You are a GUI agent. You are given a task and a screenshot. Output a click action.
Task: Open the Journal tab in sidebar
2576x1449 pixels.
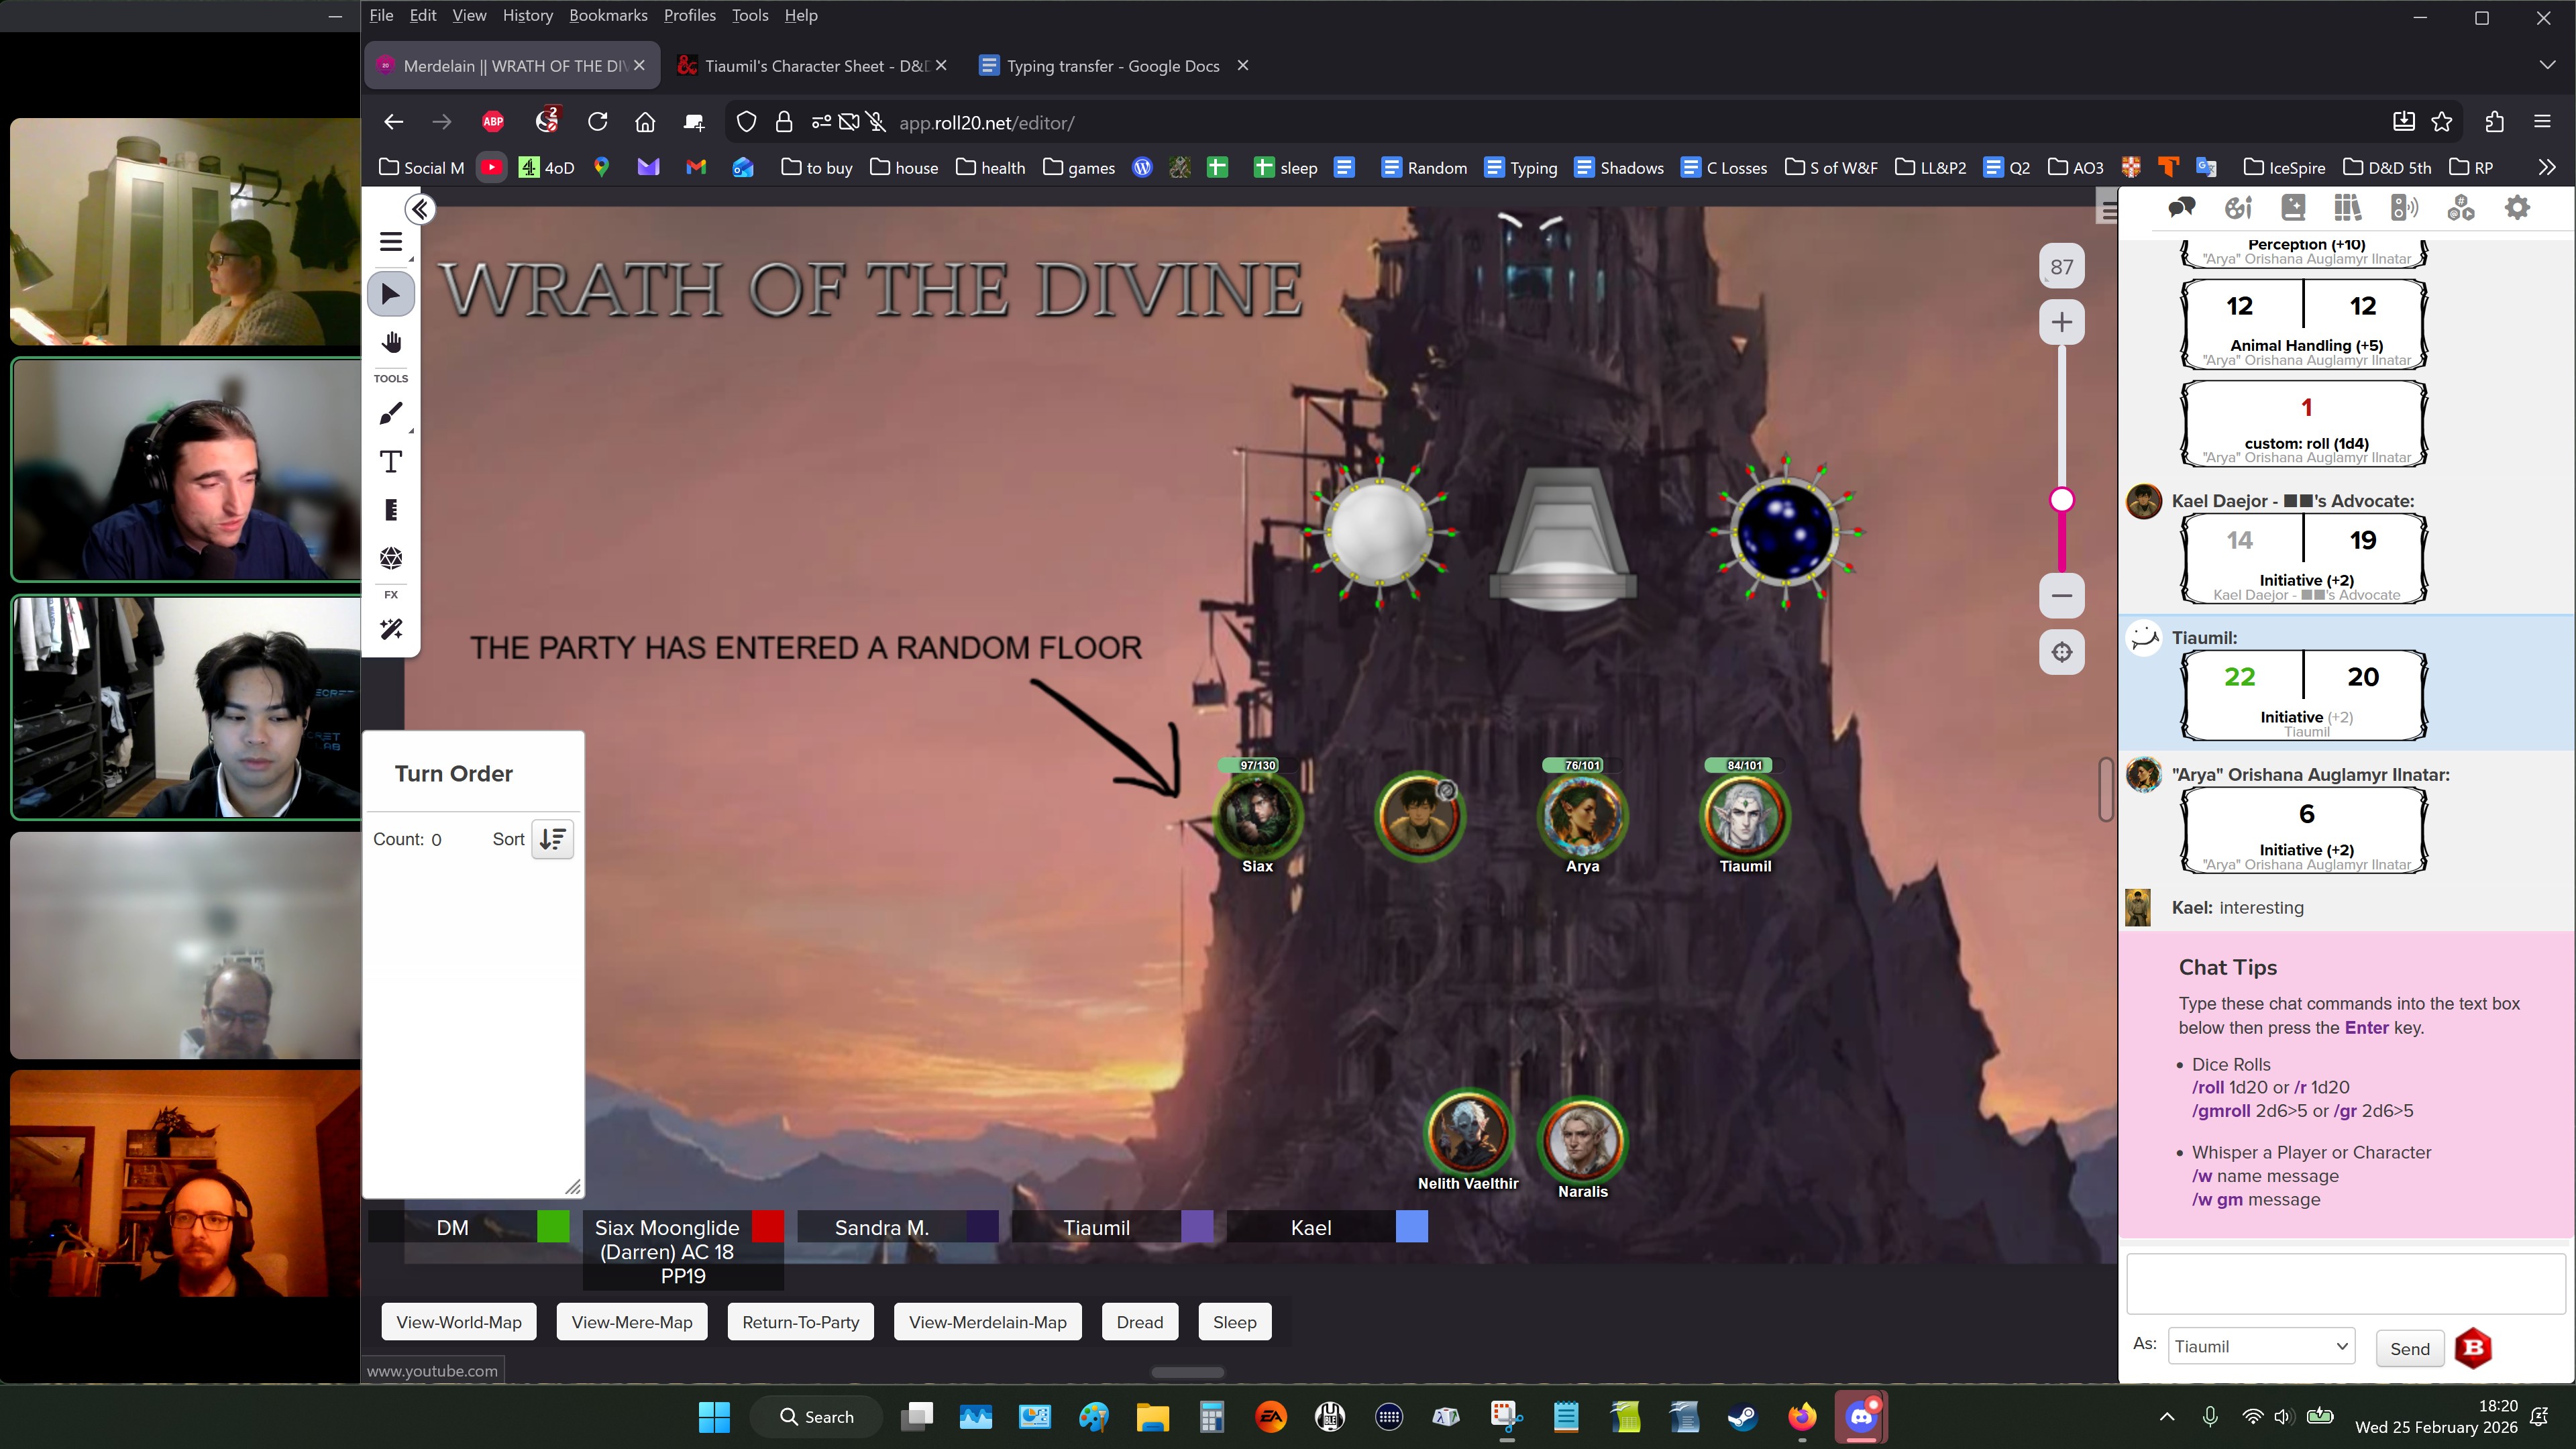tap(2293, 208)
